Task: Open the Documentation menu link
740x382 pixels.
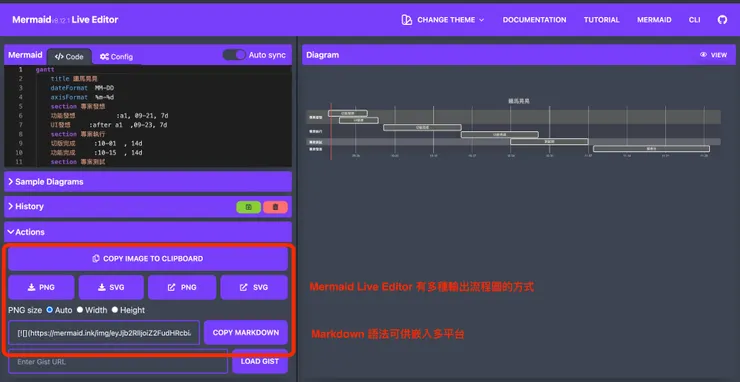Action: (x=534, y=20)
